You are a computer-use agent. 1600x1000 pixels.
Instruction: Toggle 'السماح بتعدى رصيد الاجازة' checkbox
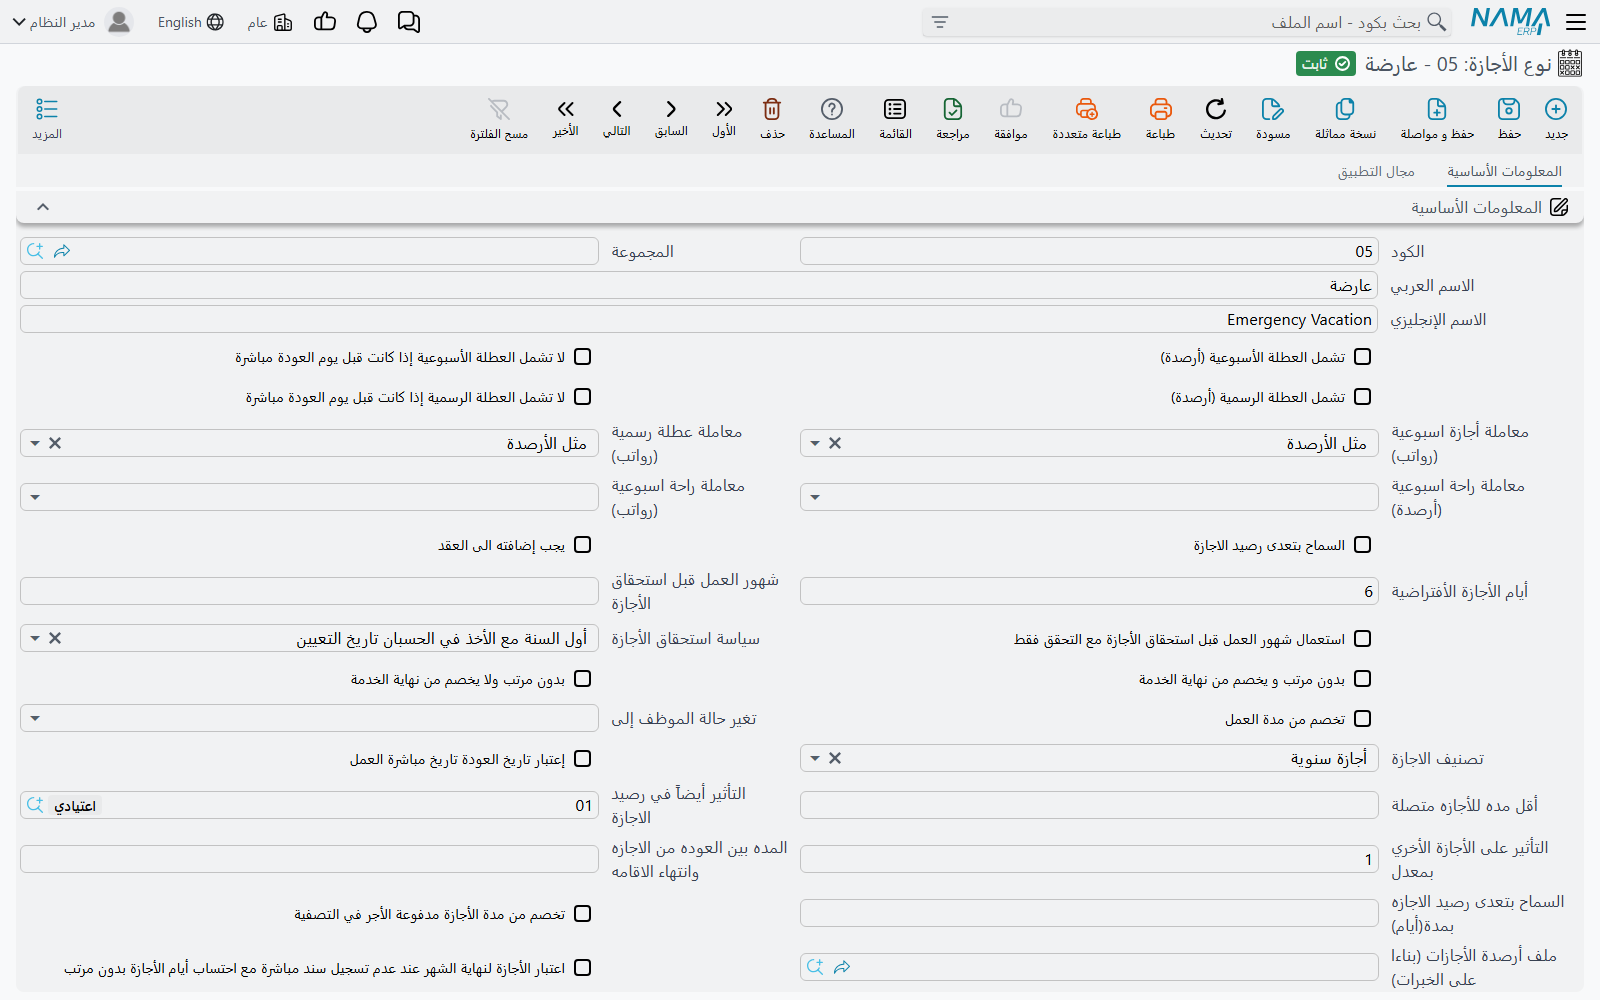coord(1362,545)
